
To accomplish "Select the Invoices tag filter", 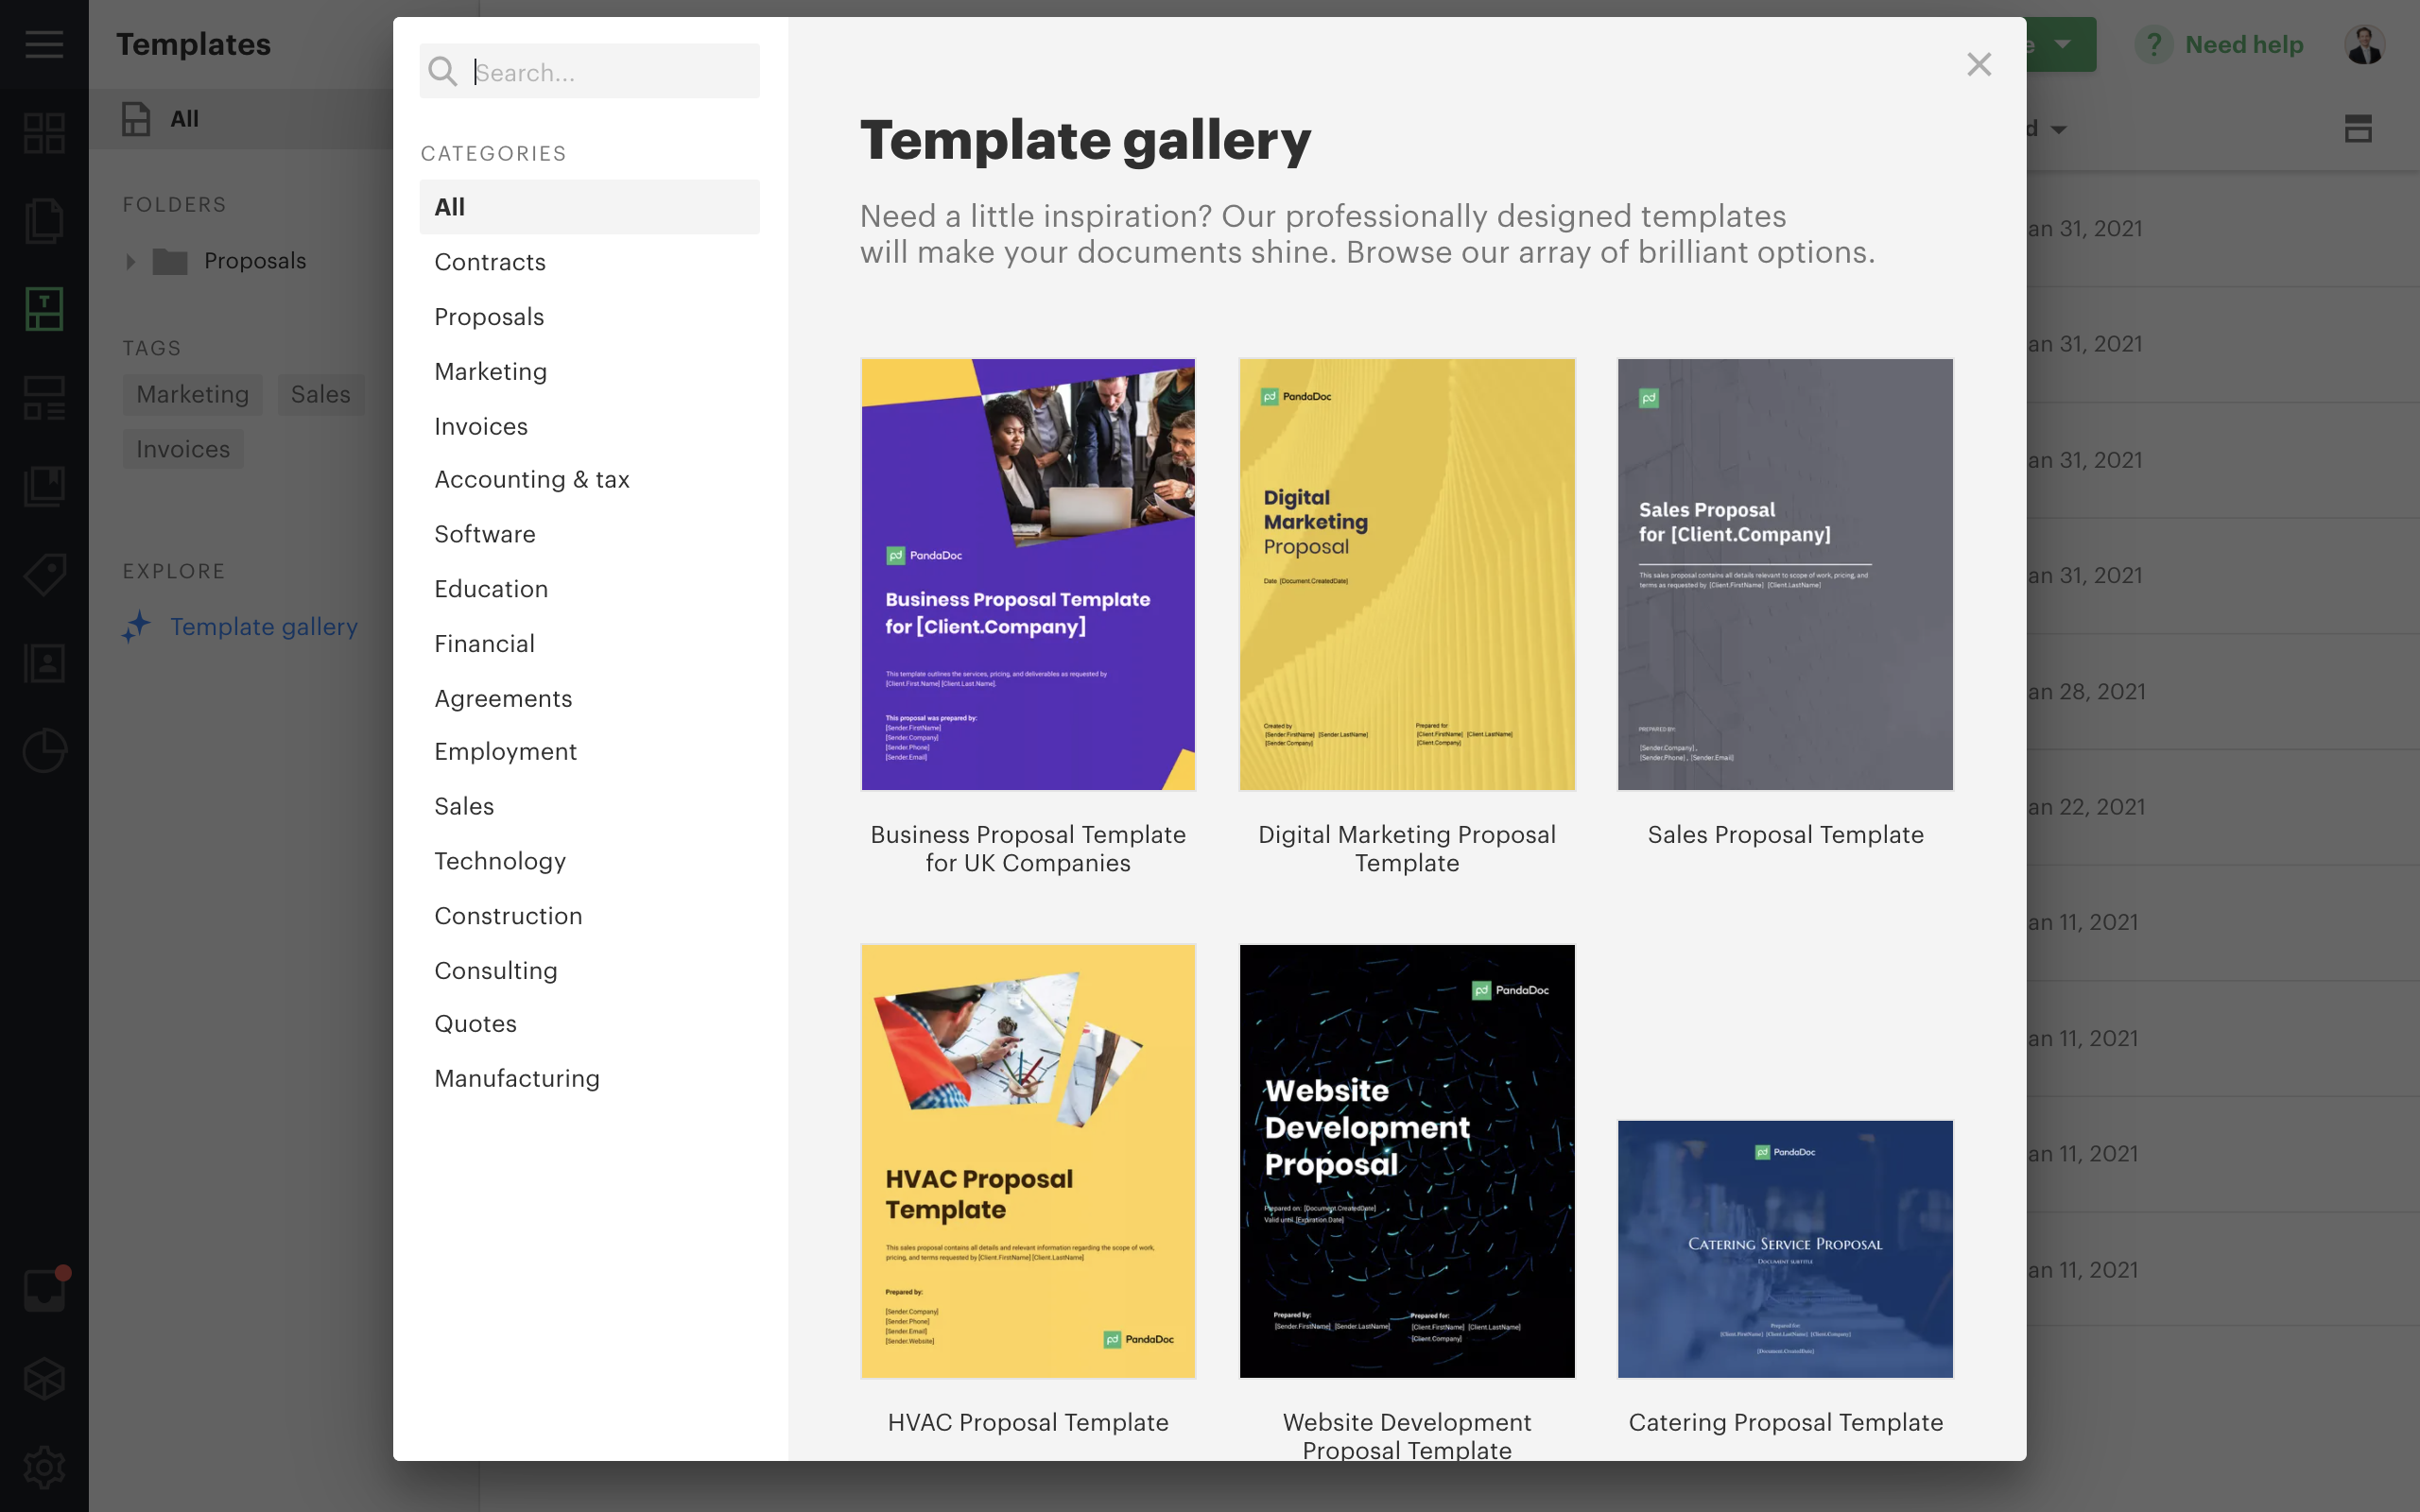I will [183, 448].
